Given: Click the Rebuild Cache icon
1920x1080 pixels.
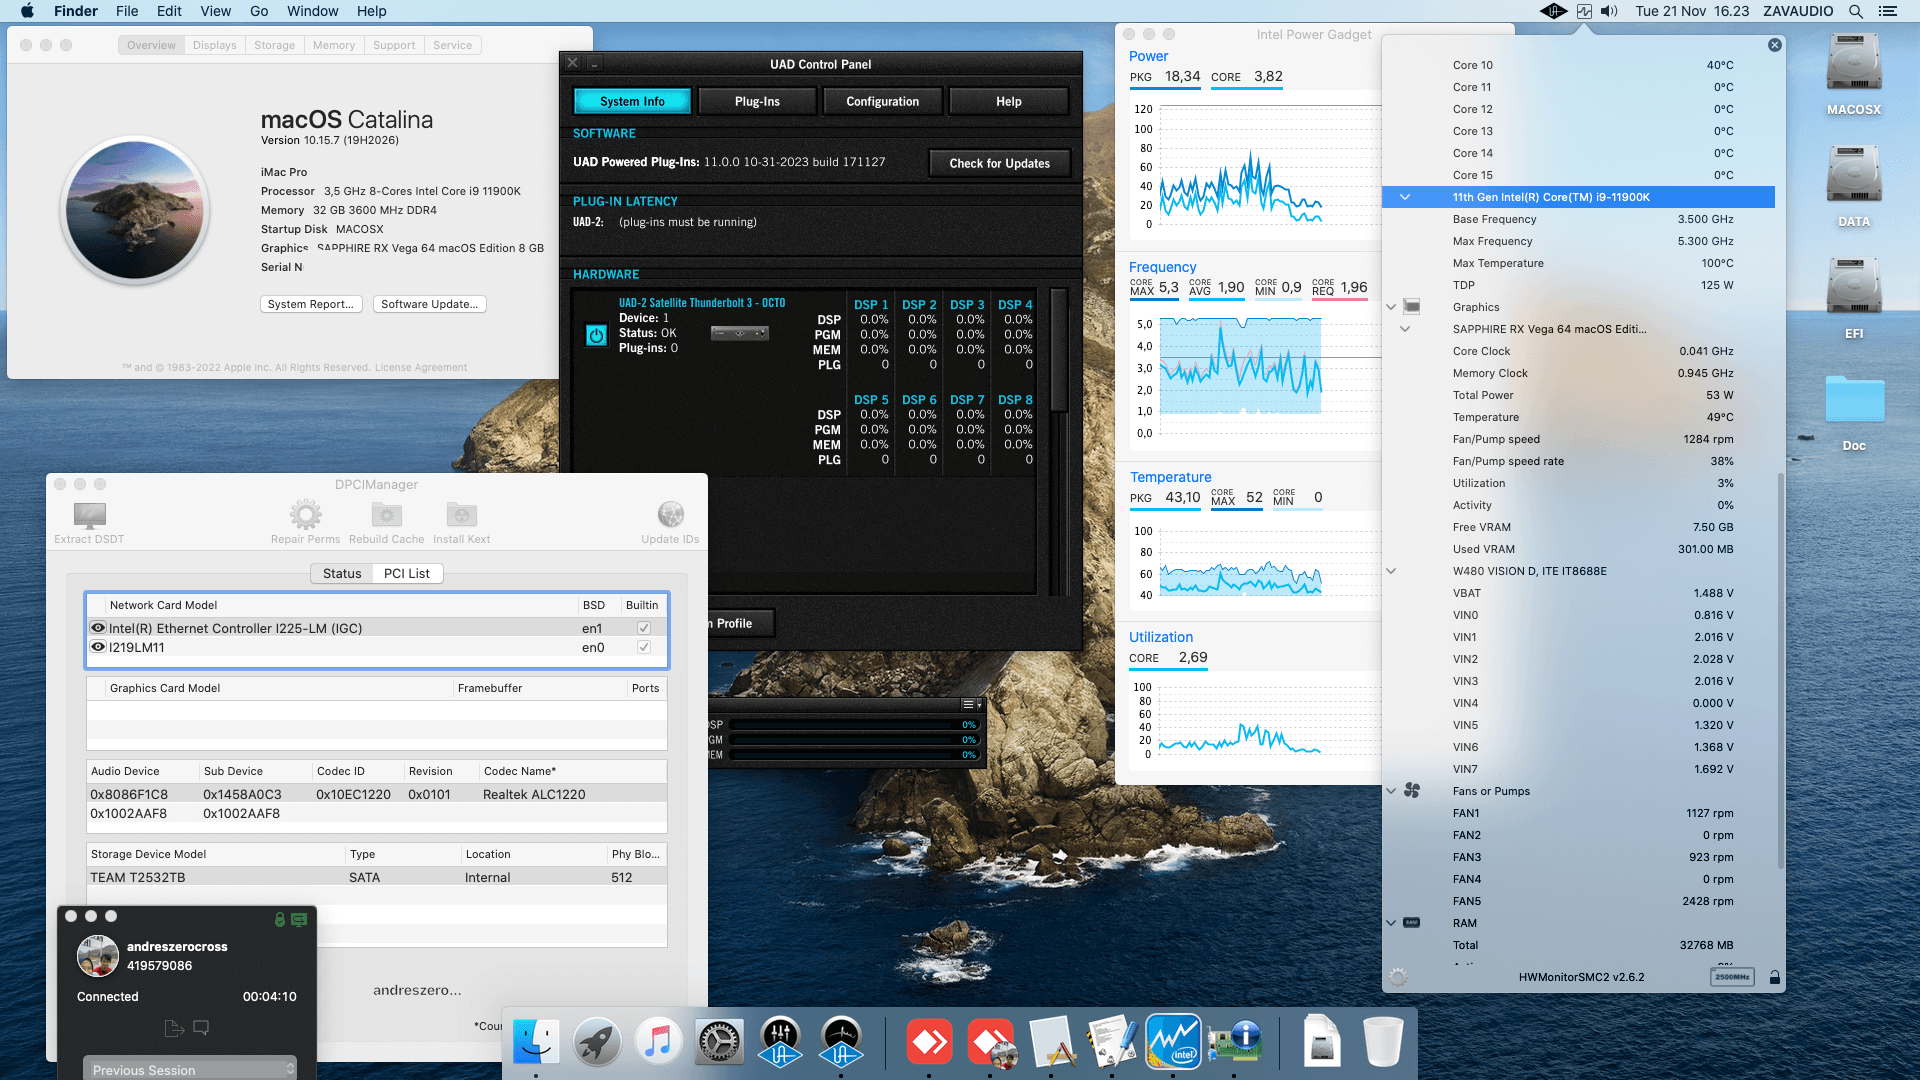Looking at the screenshot, I should [386, 513].
